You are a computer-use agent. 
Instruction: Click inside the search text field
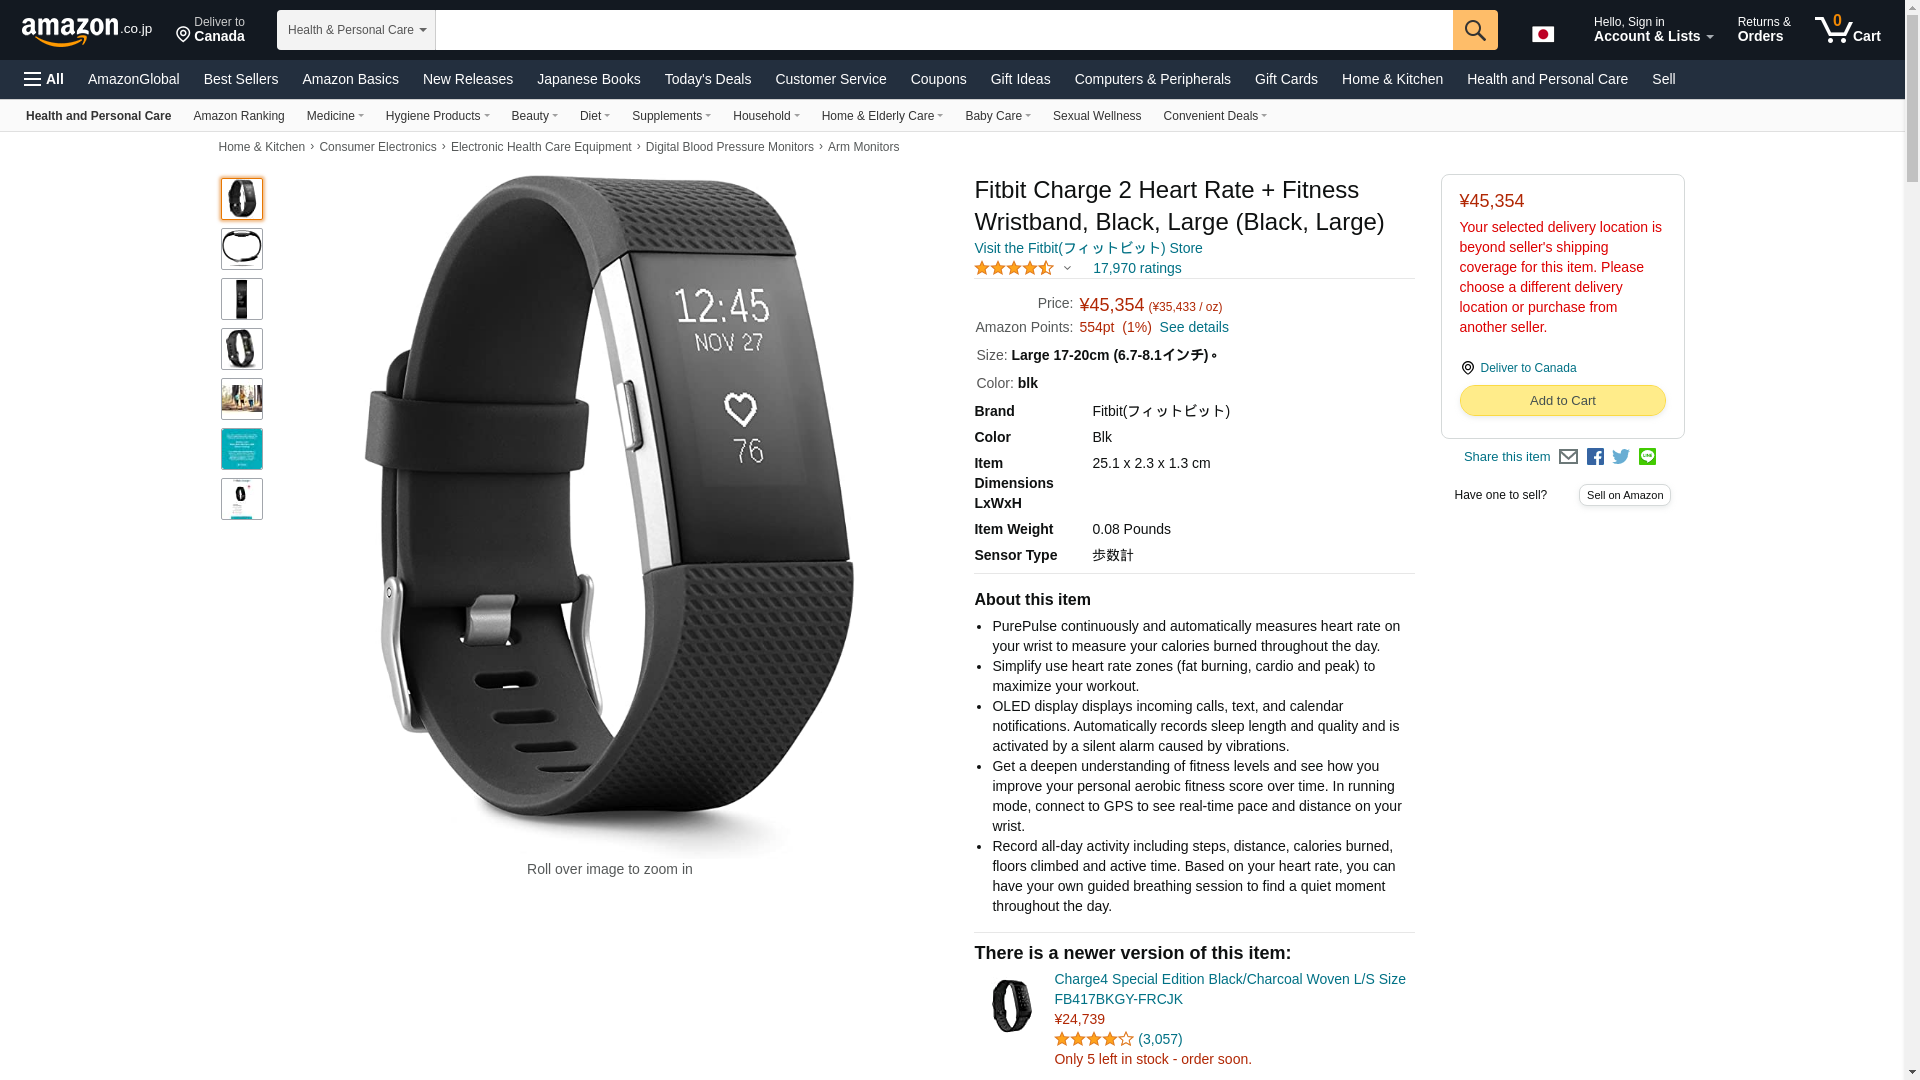(944, 30)
